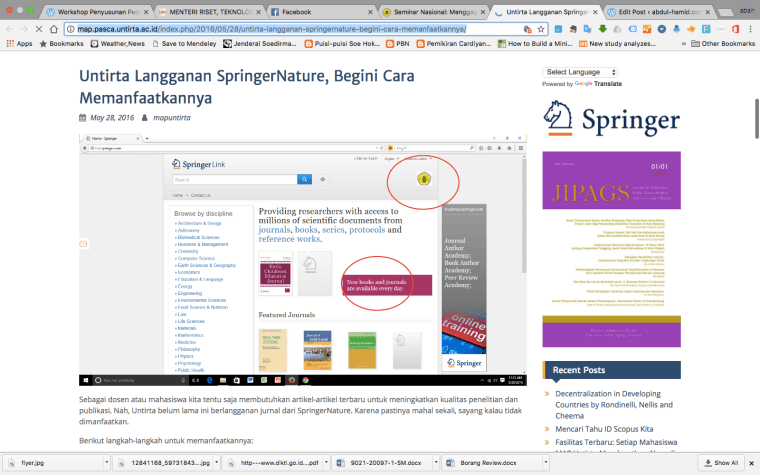This screenshot has width=760, height=475.
Task: Click the mapuntirta author link
Action: click(x=172, y=118)
